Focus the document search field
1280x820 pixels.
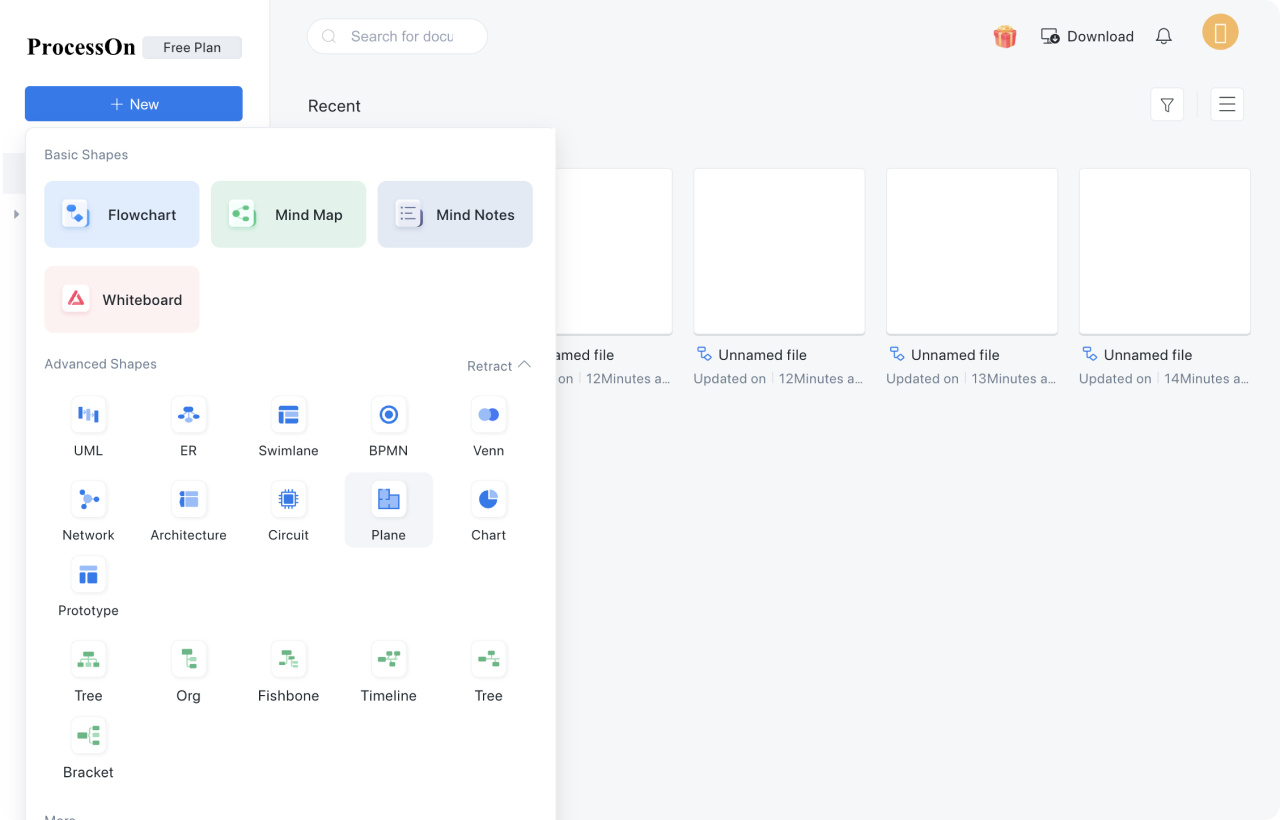point(397,36)
